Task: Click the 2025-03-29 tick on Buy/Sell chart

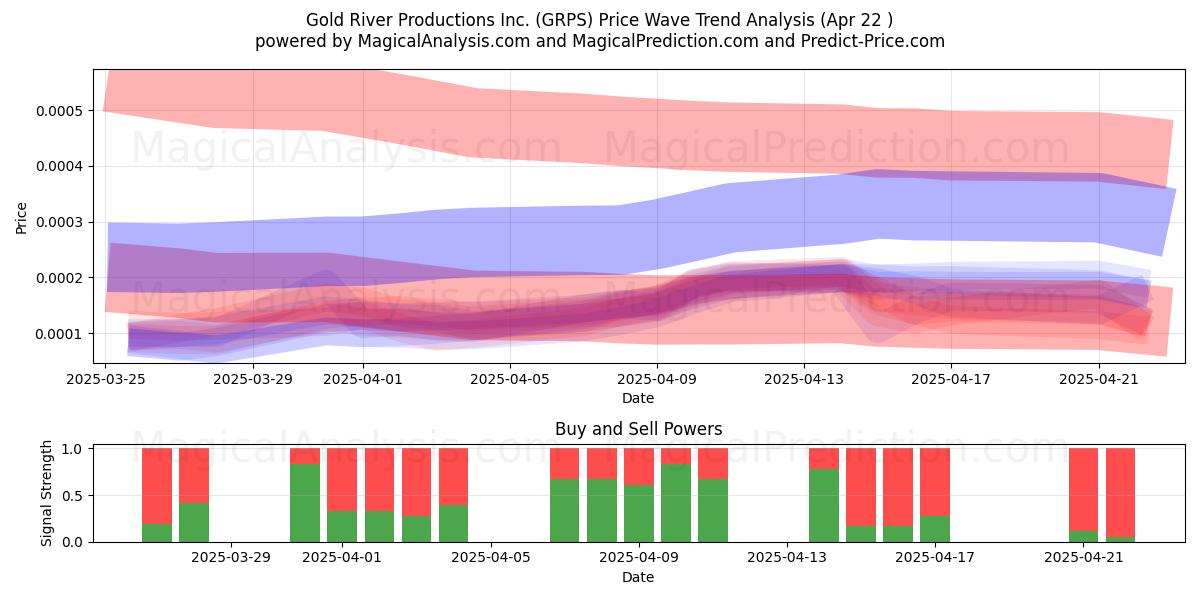Action: (231, 558)
